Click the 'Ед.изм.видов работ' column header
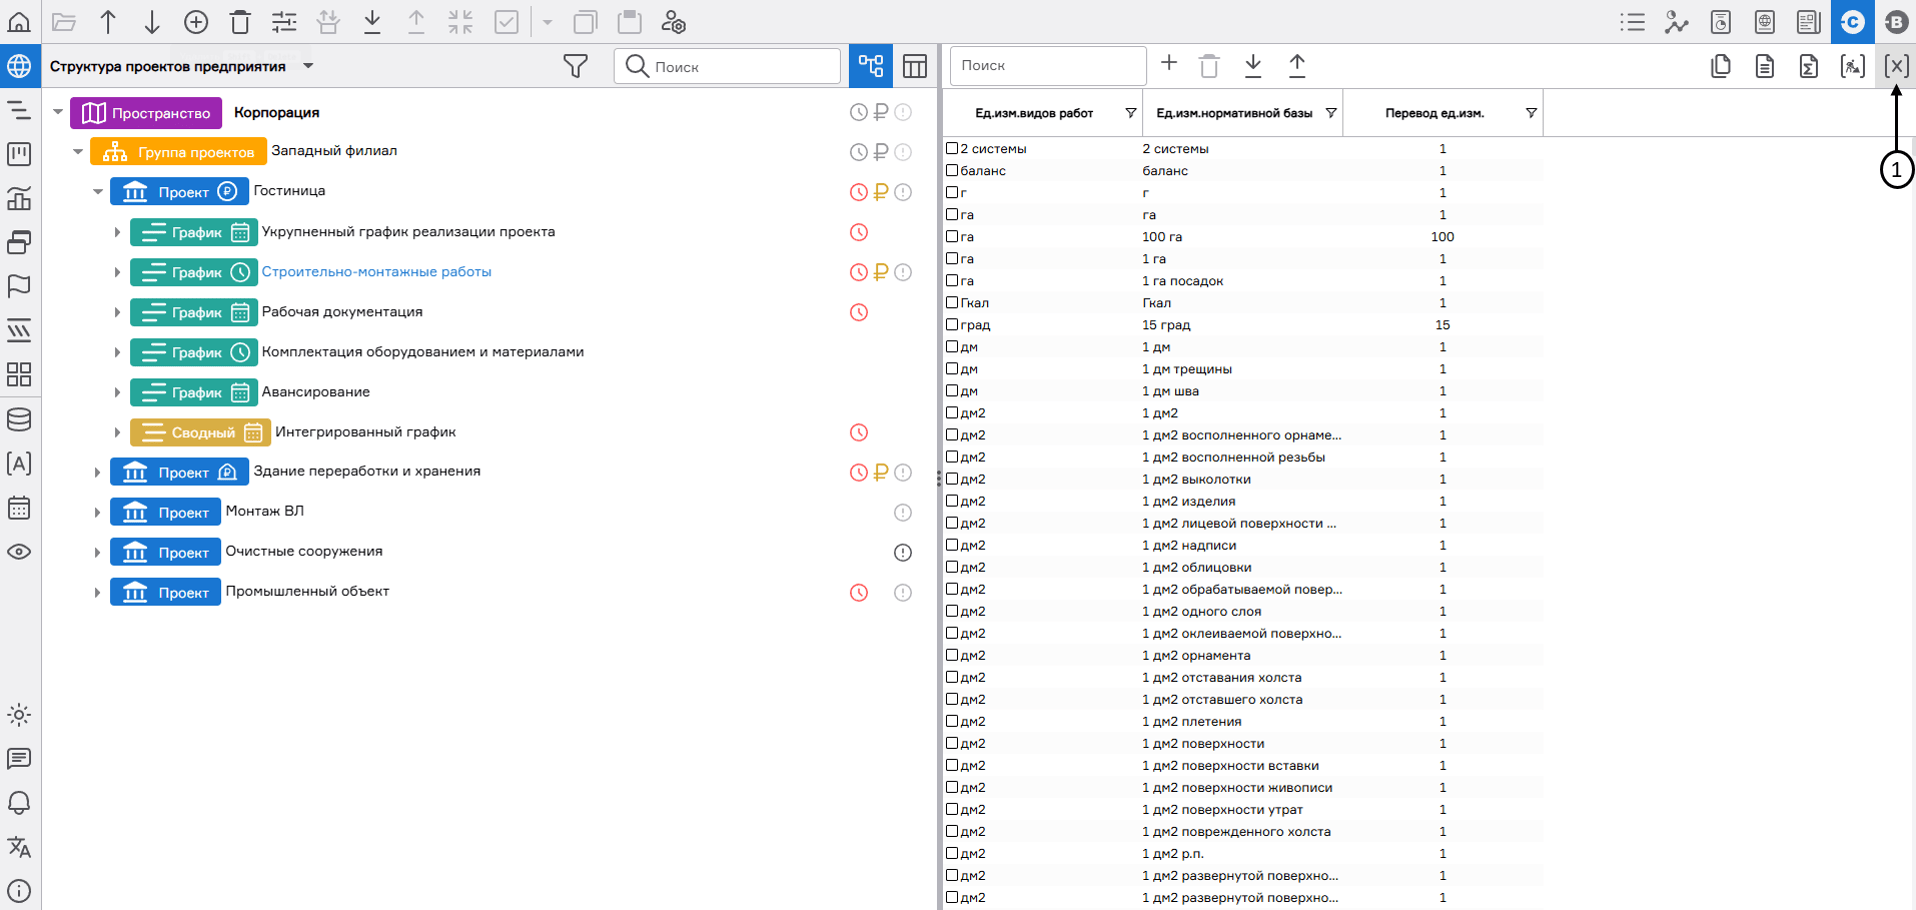Image resolution: width=1916 pixels, height=910 pixels. coord(1033,113)
